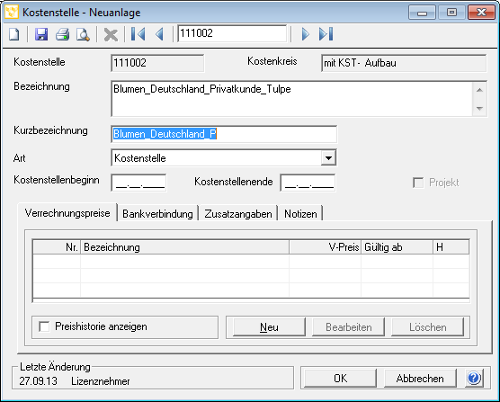The width and height of the screenshot is (500, 402).
Task: Open help via the blue question mark icon
Action: tap(474, 378)
